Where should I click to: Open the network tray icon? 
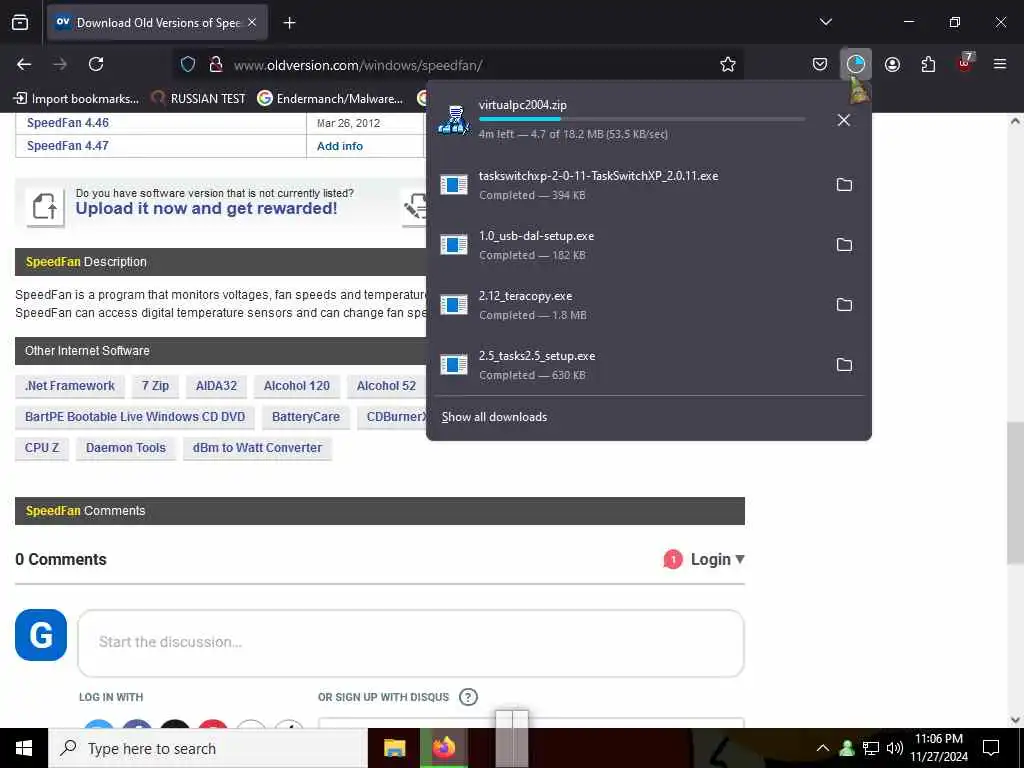click(871, 748)
